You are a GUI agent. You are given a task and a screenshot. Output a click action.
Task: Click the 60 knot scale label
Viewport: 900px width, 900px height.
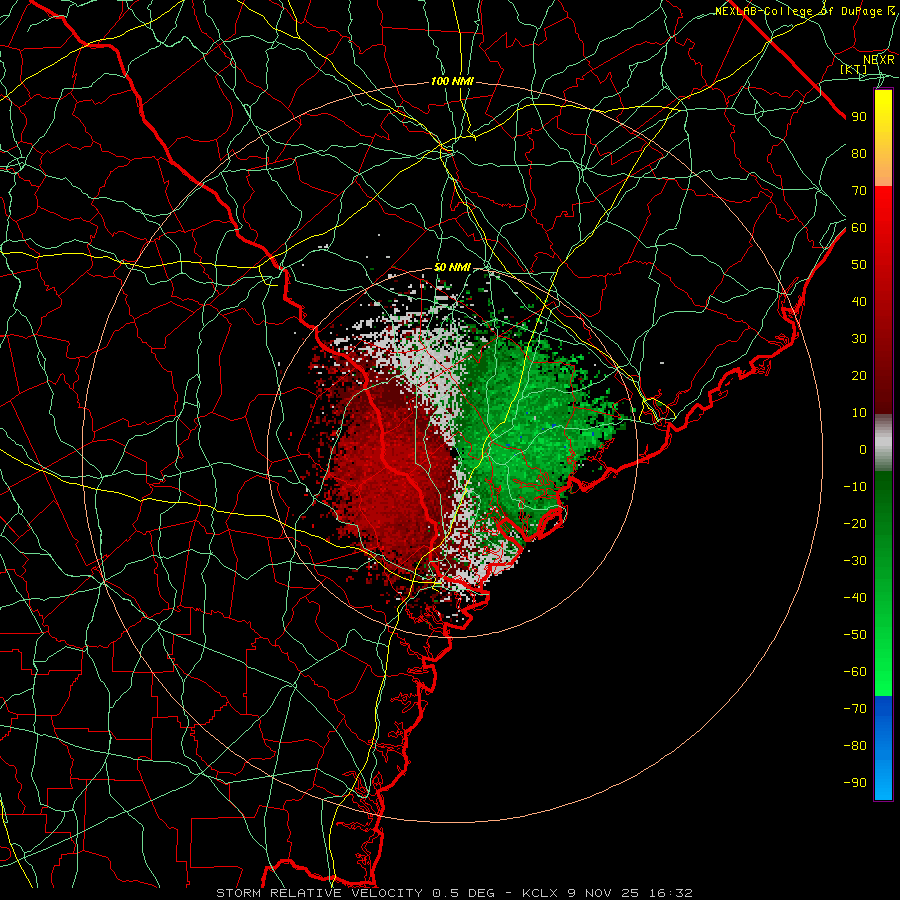[859, 227]
